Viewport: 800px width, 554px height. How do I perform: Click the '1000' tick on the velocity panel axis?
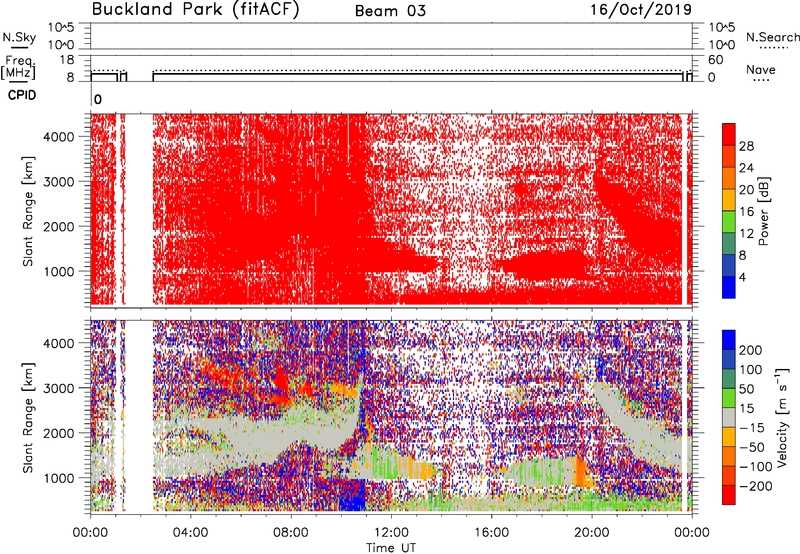pos(59,478)
